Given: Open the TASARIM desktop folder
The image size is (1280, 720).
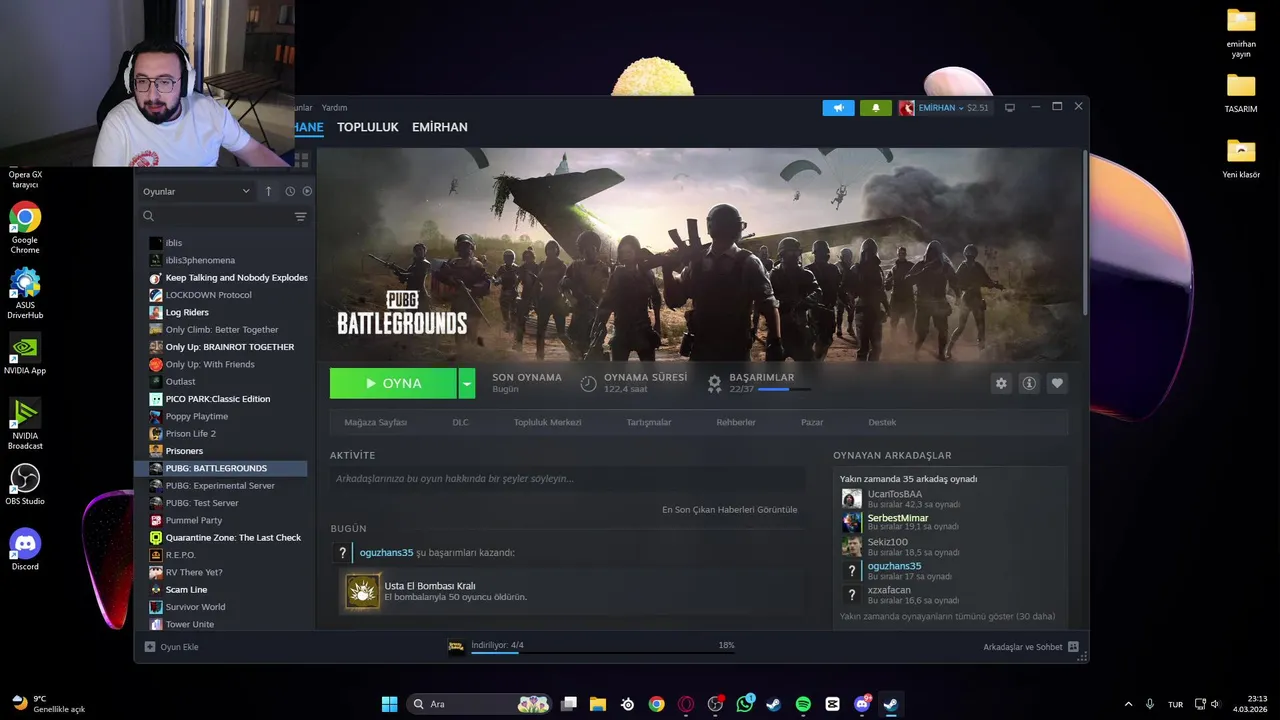Looking at the screenshot, I should tap(1241, 93).
